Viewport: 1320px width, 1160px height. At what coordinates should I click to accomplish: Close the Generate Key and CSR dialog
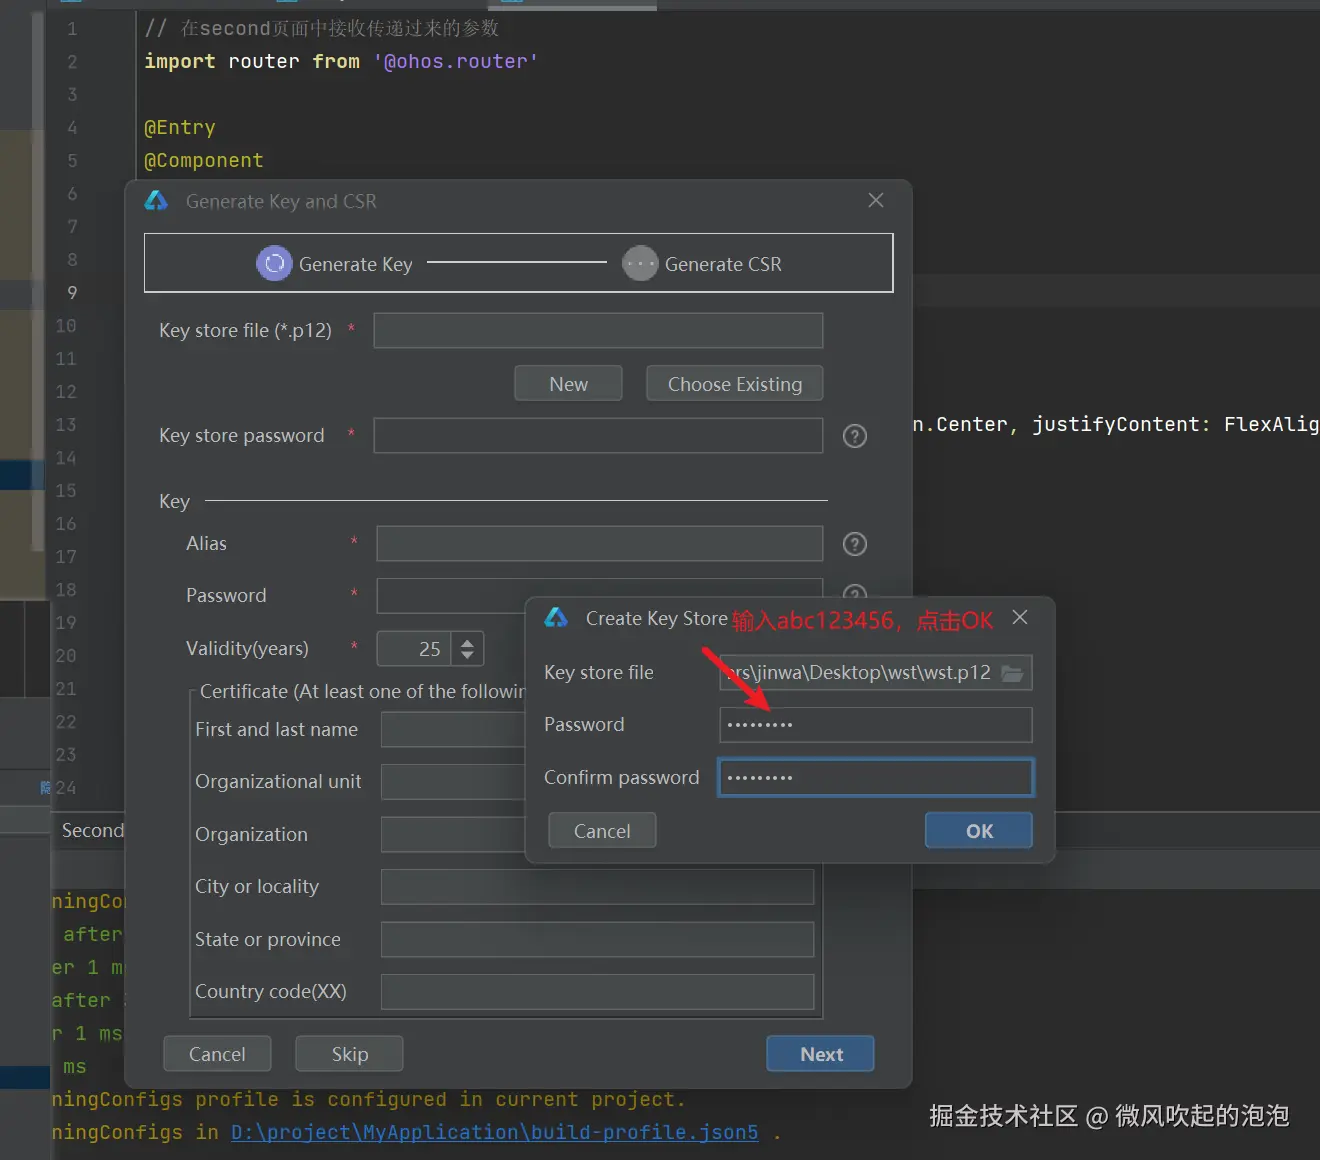(x=876, y=200)
